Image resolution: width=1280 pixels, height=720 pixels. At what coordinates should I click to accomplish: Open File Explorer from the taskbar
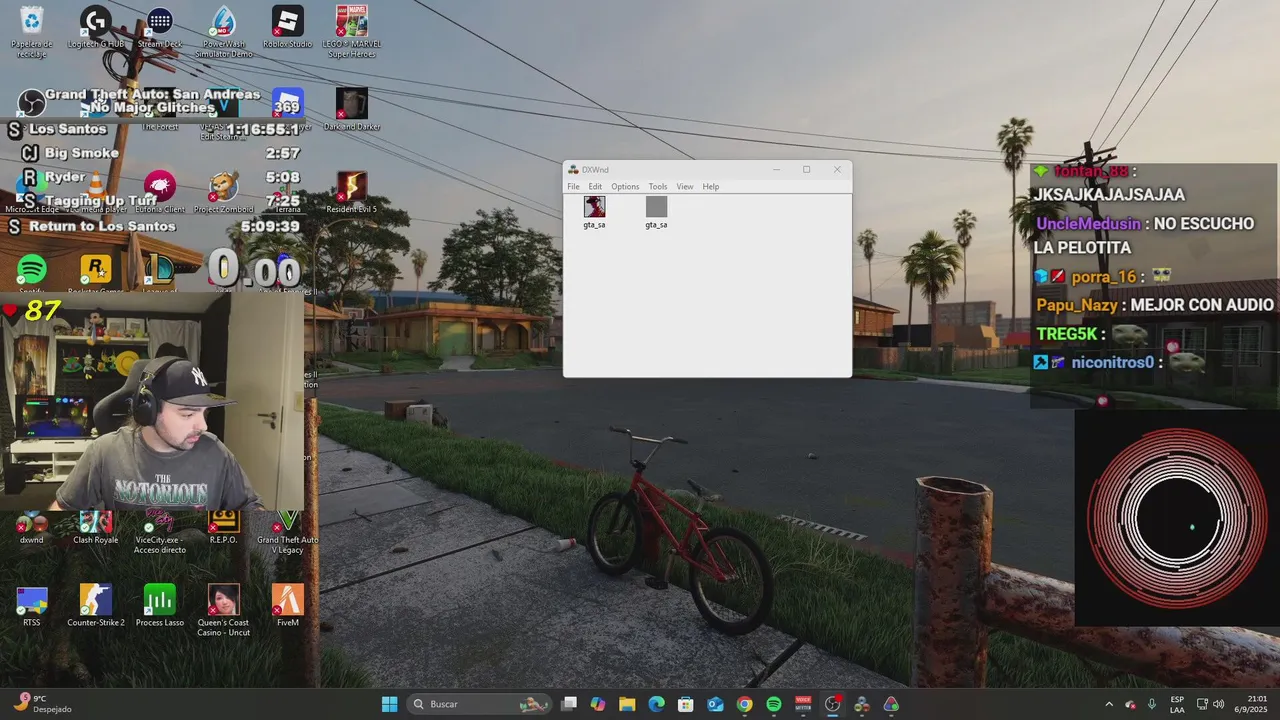click(627, 704)
